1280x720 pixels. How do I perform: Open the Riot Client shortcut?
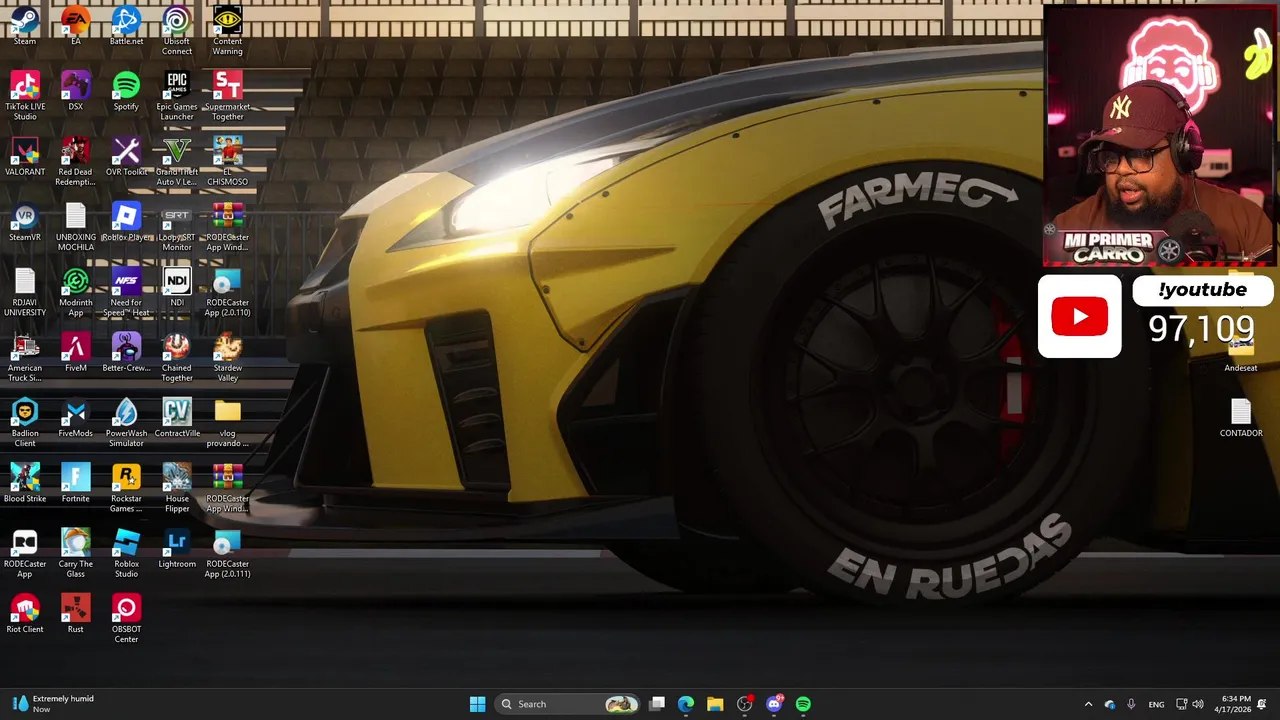click(25, 613)
